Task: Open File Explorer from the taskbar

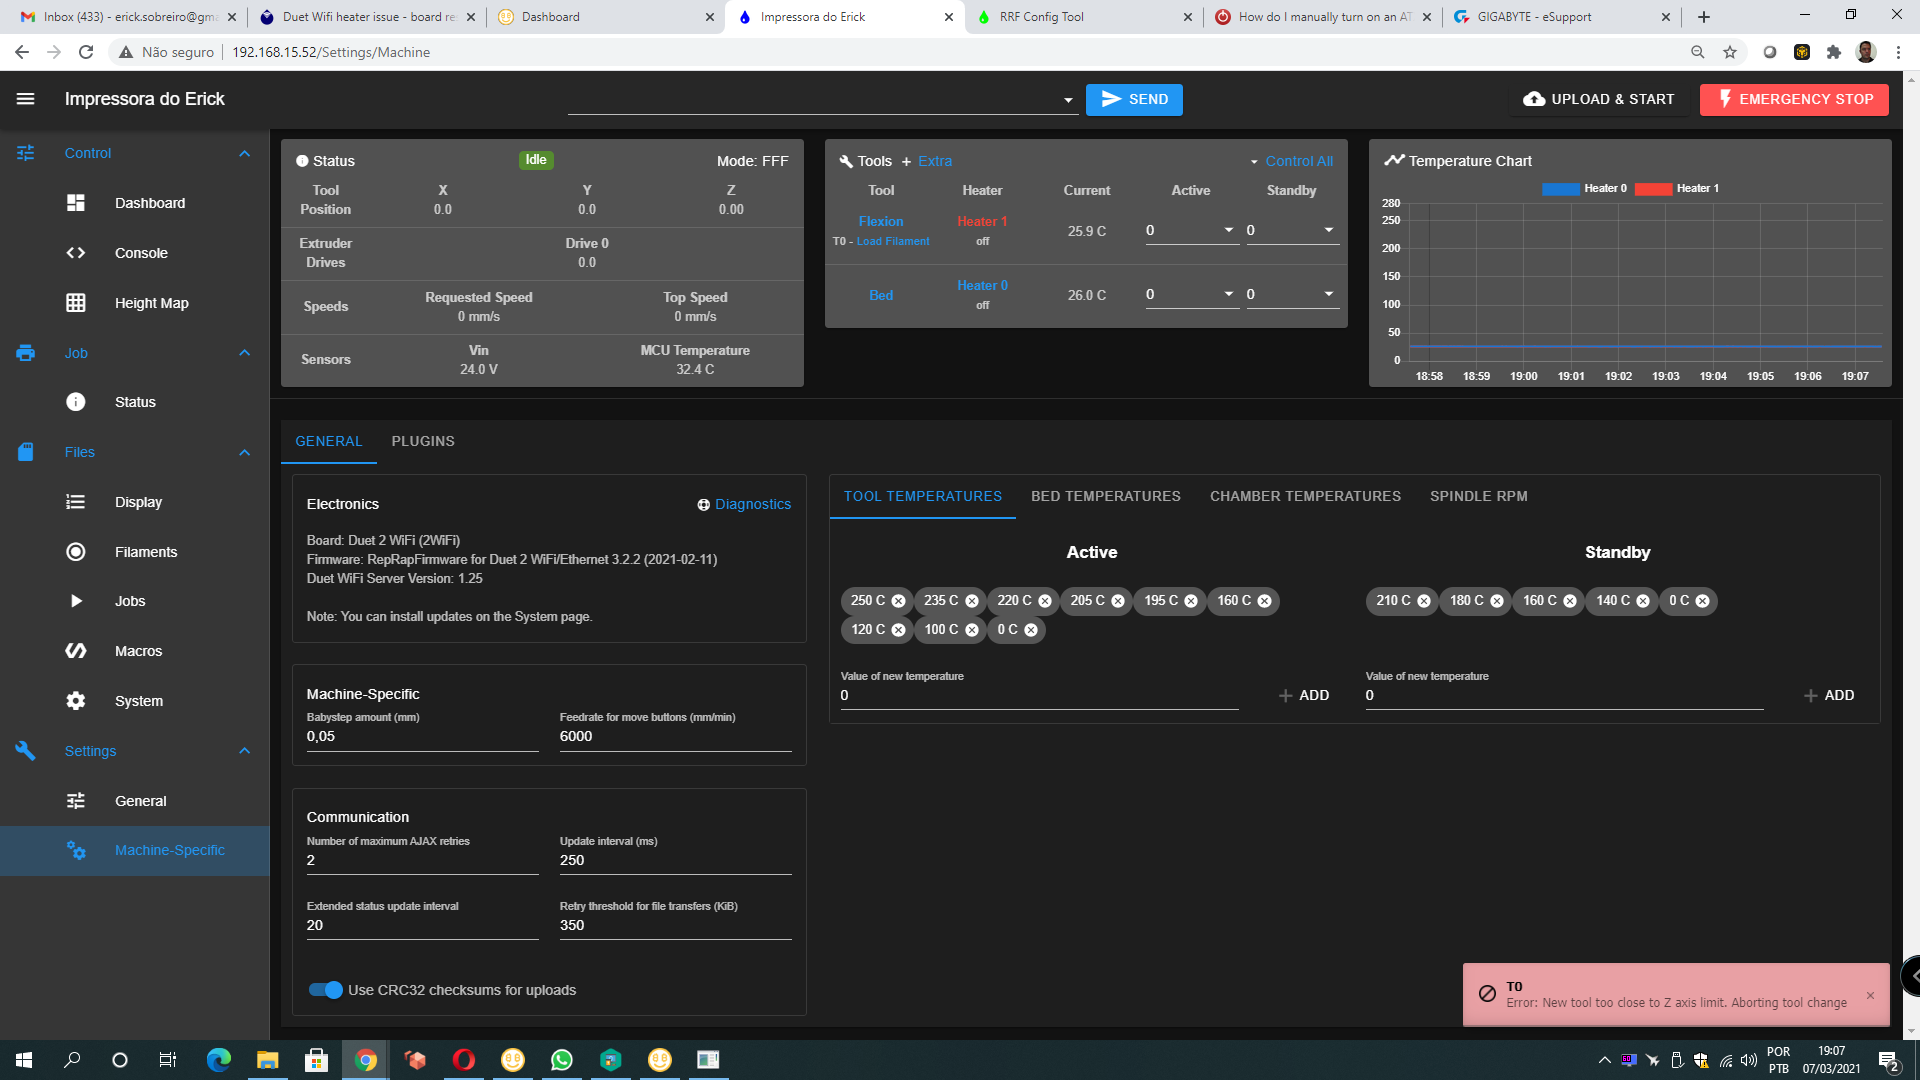Action: pyautogui.click(x=268, y=1060)
